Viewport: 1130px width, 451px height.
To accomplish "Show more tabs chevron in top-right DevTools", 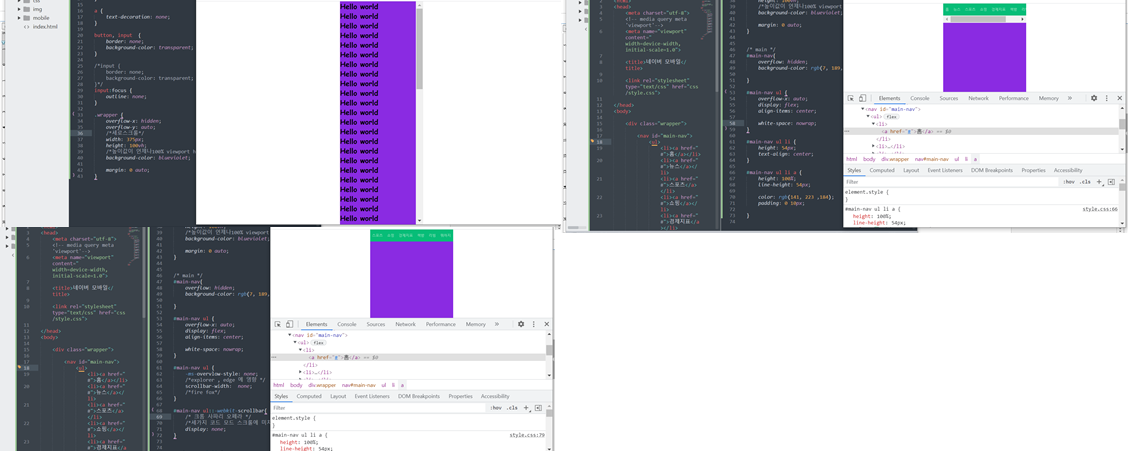I will (x=1070, y=99).
